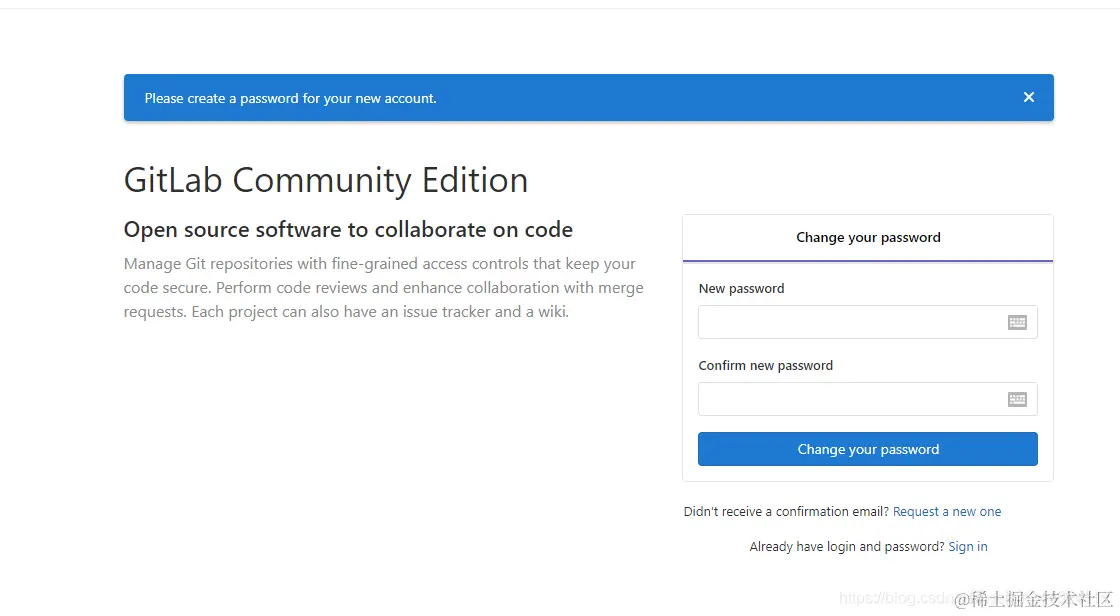Click the GitLab Community Edition heading
This screenshot has height=616, width=1120.
tap(326, 179)
